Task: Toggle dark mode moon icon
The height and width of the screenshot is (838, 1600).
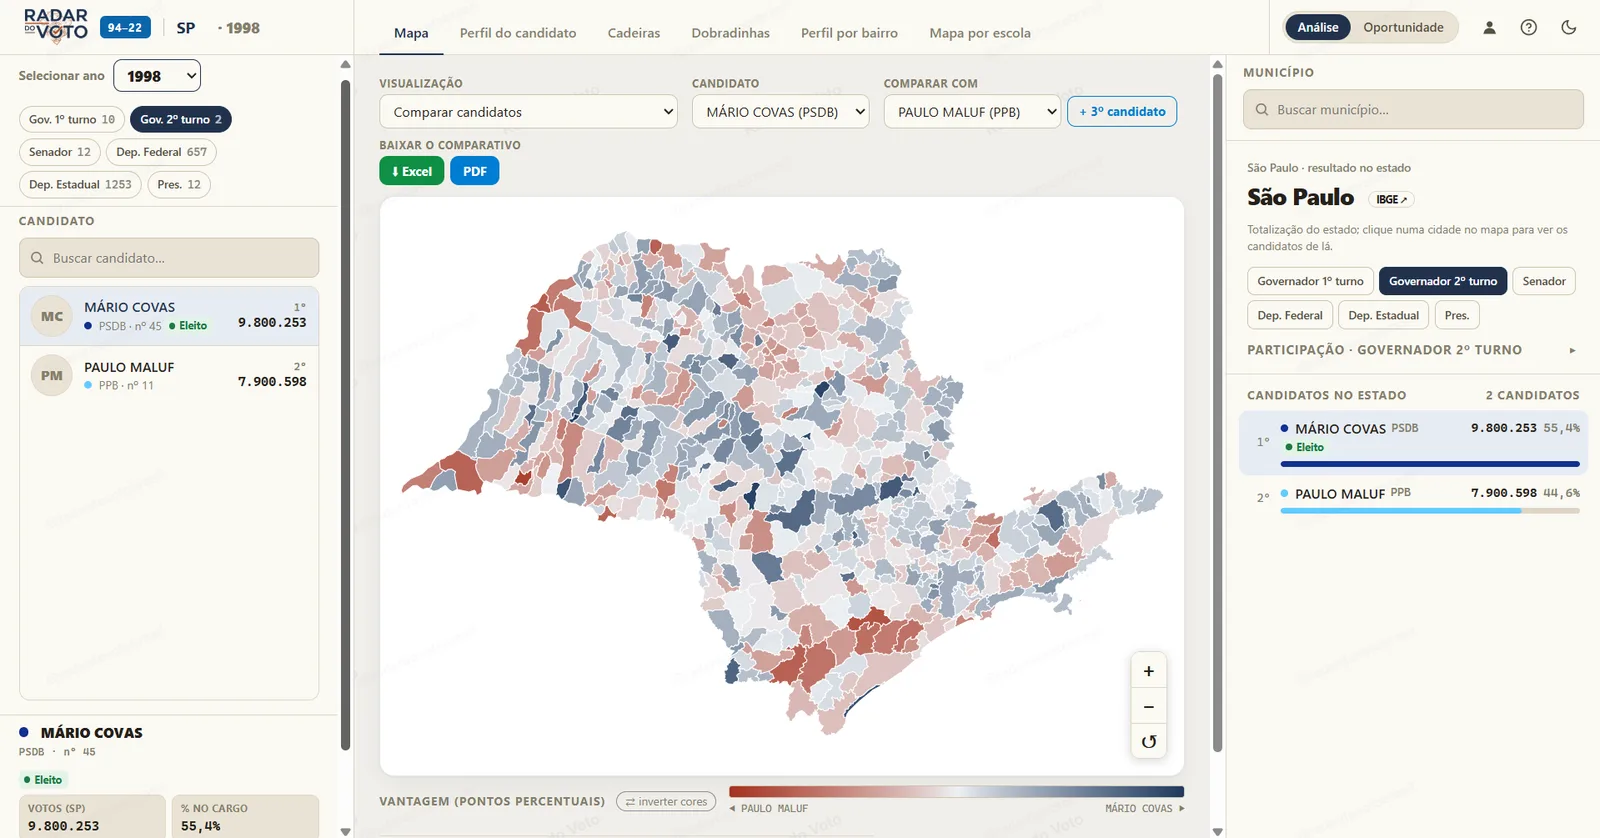Action: [x=1569, y=28]
